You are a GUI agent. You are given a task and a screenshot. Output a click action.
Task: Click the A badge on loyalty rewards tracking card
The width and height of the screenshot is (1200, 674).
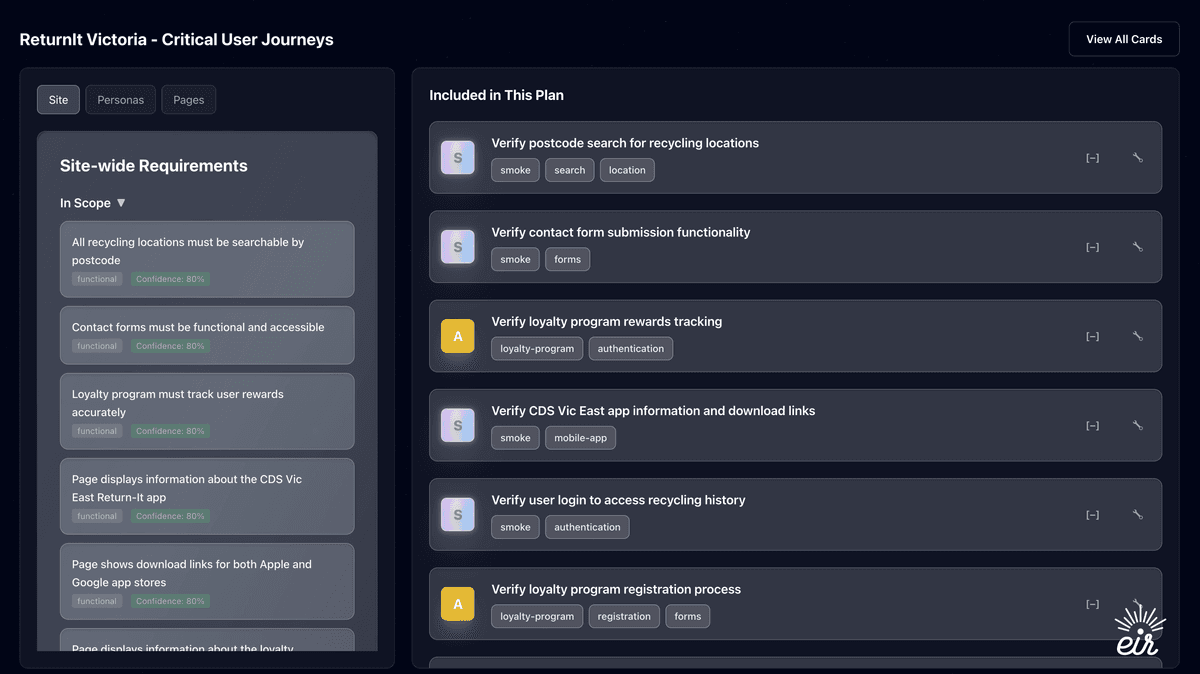pyautogui.click(x=457, y=336)
